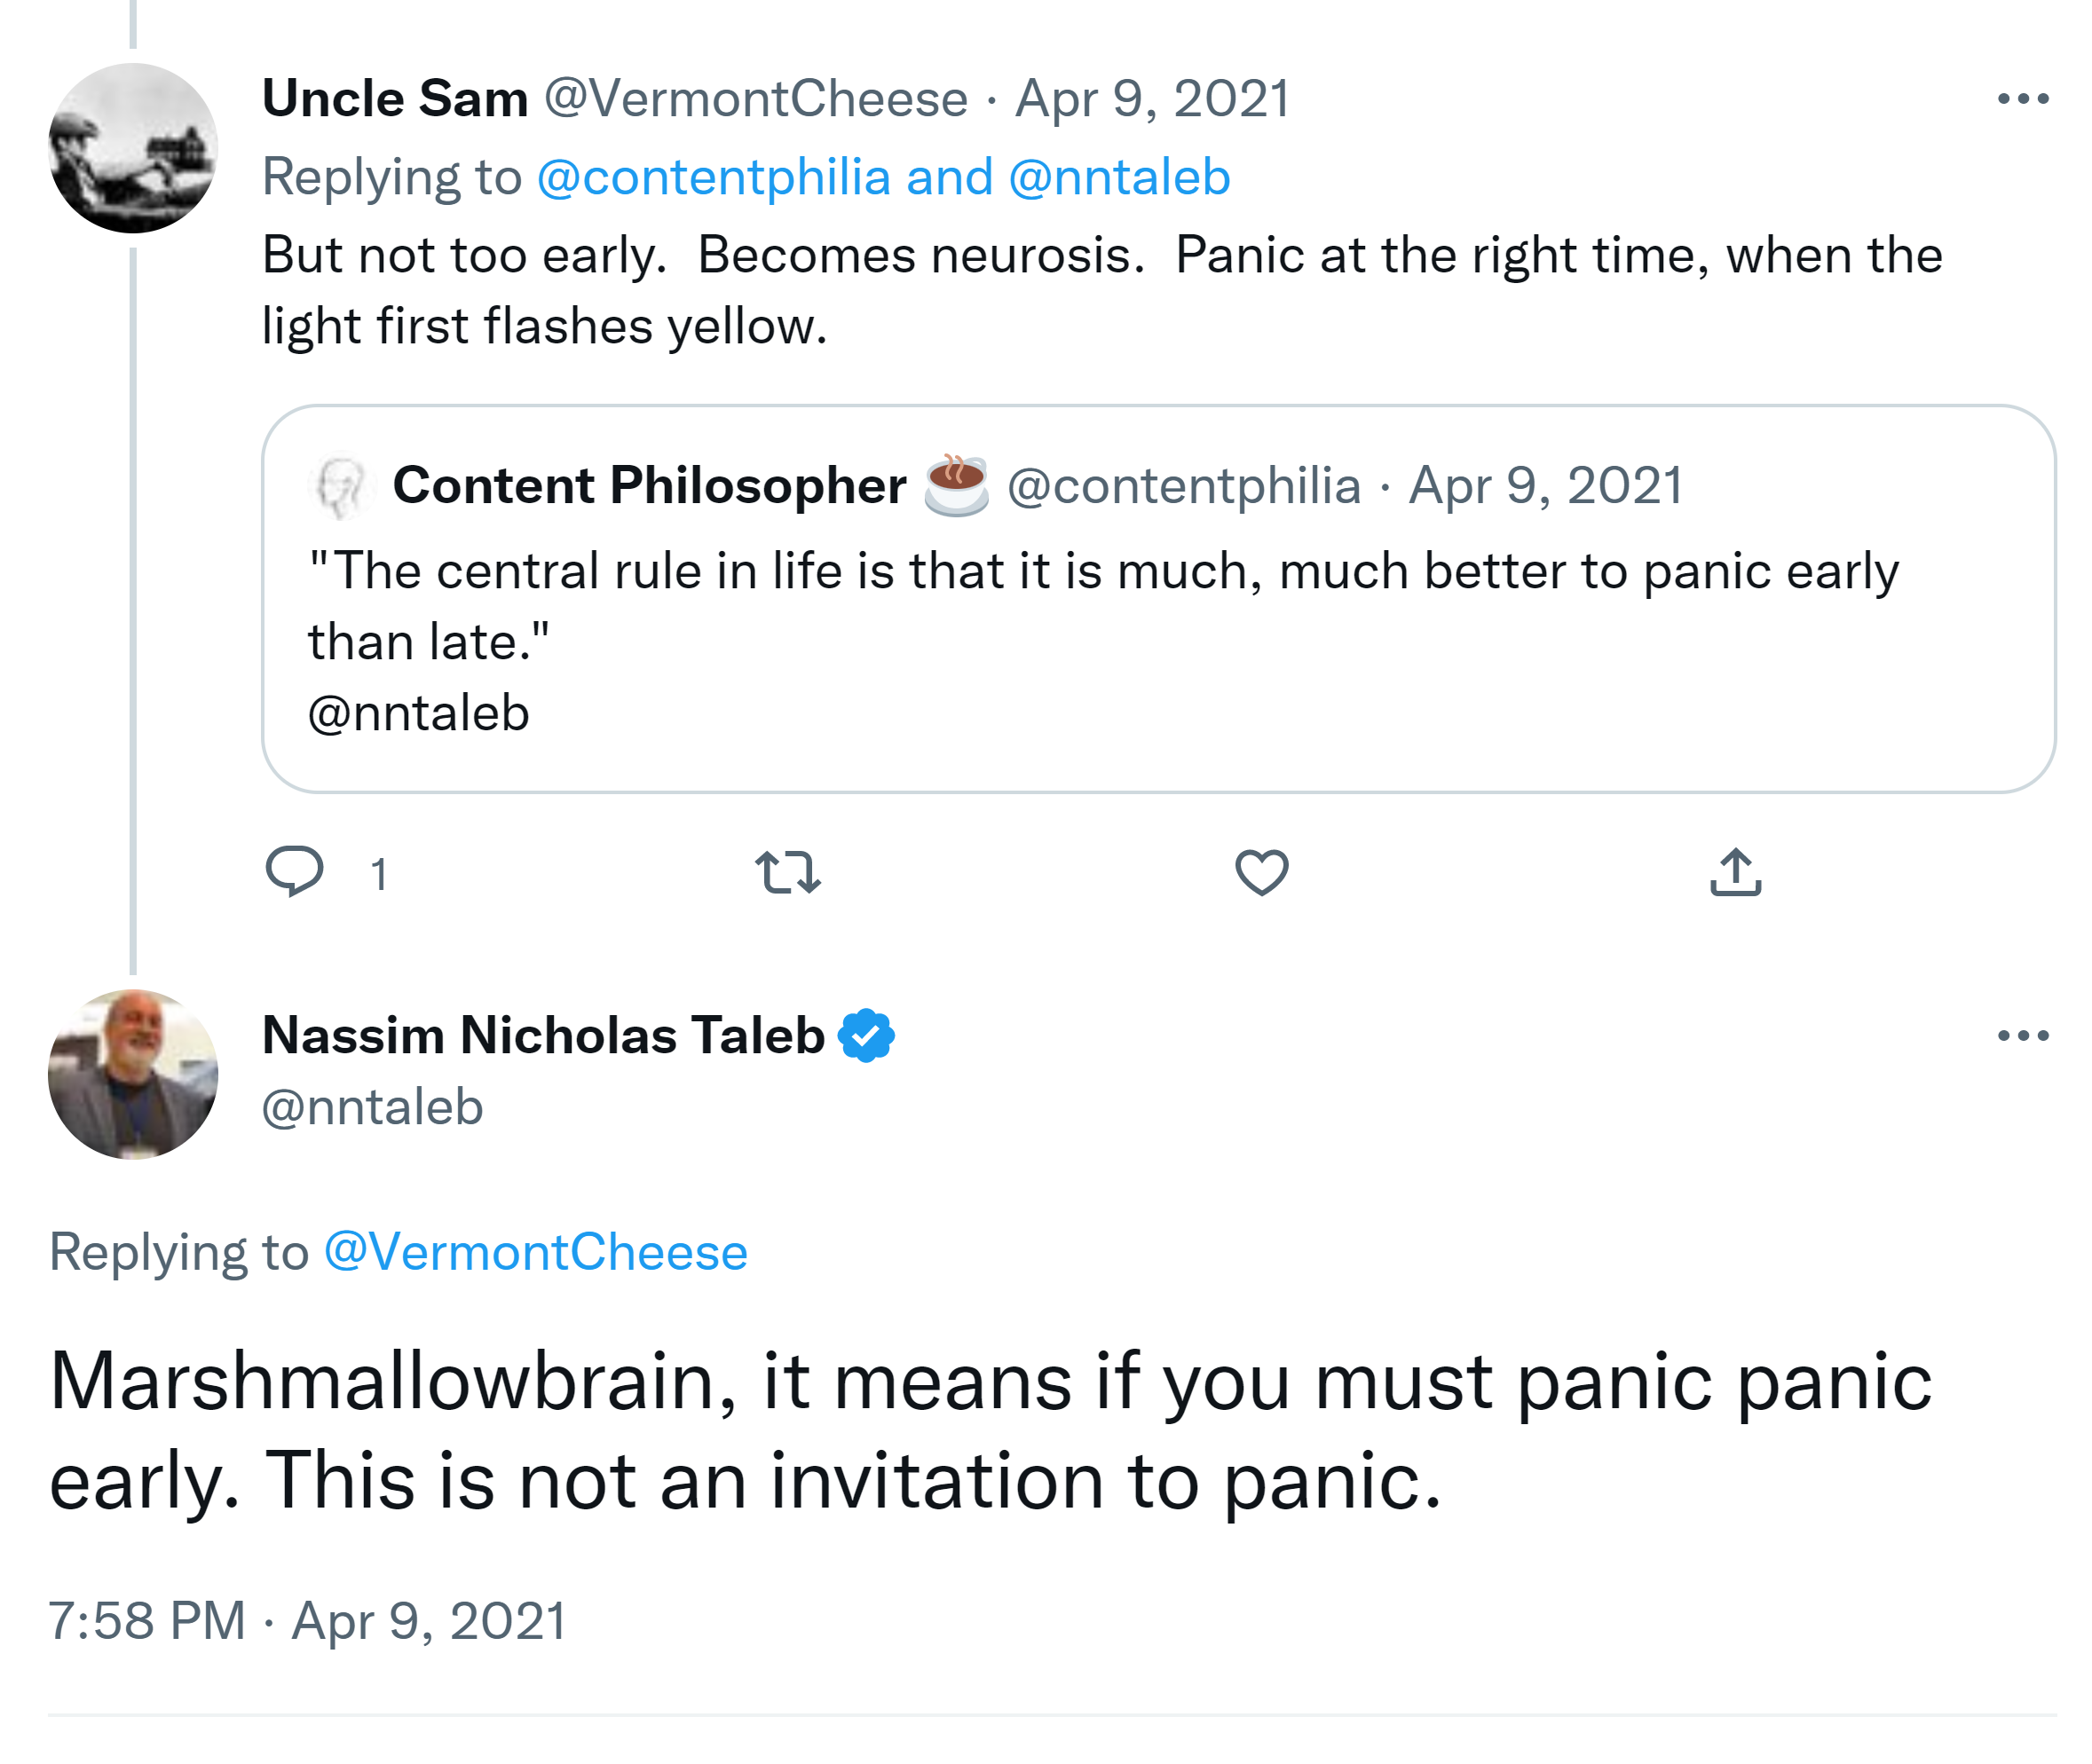Open the Nassim Nicholas Taleb name link

click(x=543, y=1036)
